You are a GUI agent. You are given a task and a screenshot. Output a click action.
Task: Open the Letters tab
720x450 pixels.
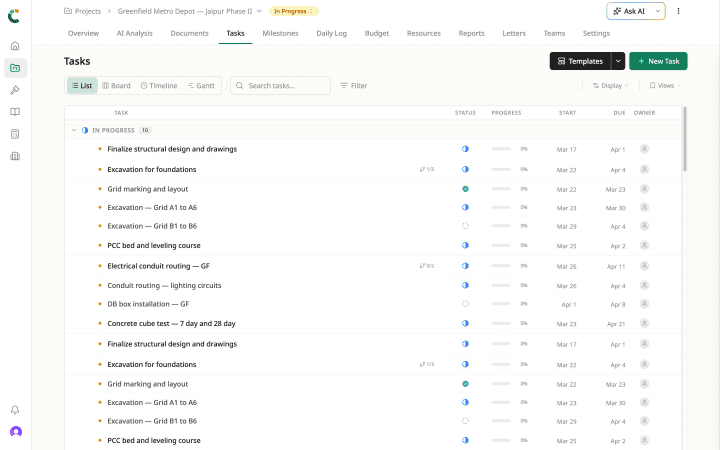[514, 33]
